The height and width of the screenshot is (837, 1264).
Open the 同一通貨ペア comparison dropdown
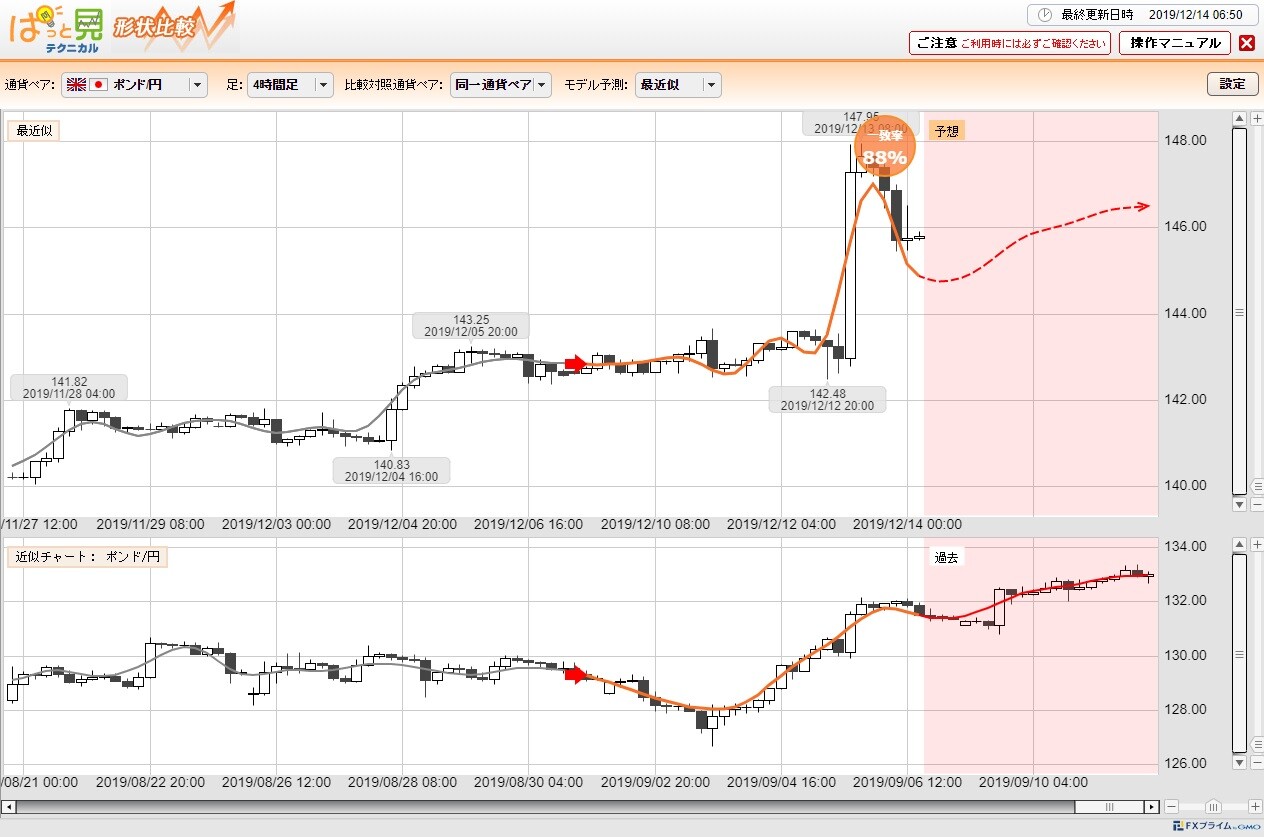click(x=500, y=85)
